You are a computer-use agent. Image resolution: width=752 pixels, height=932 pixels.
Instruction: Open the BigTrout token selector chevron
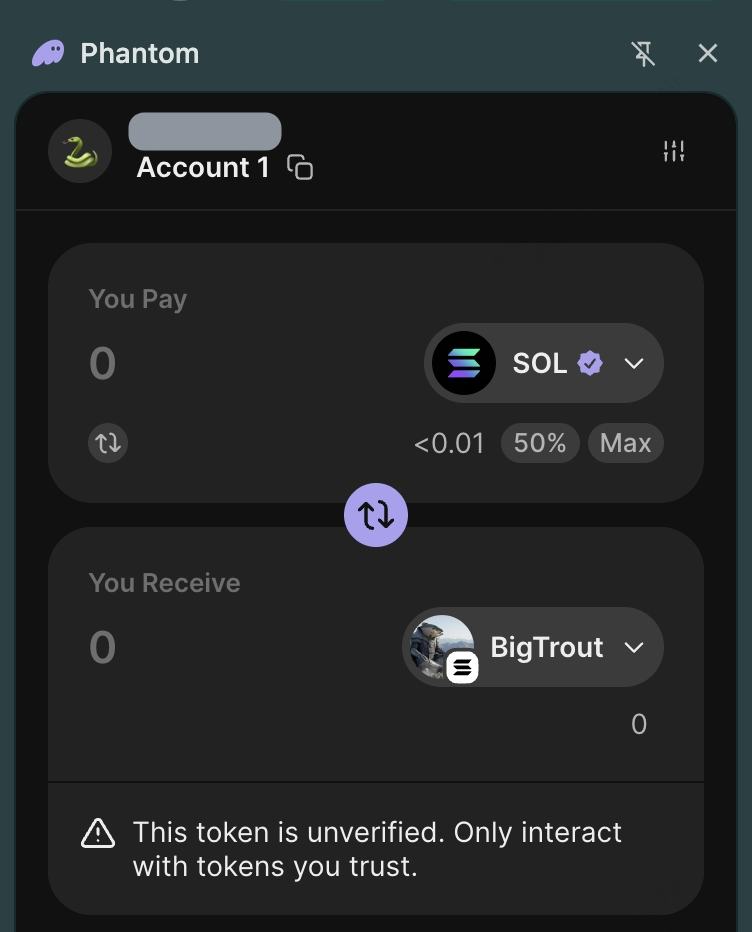pos(634,647)
